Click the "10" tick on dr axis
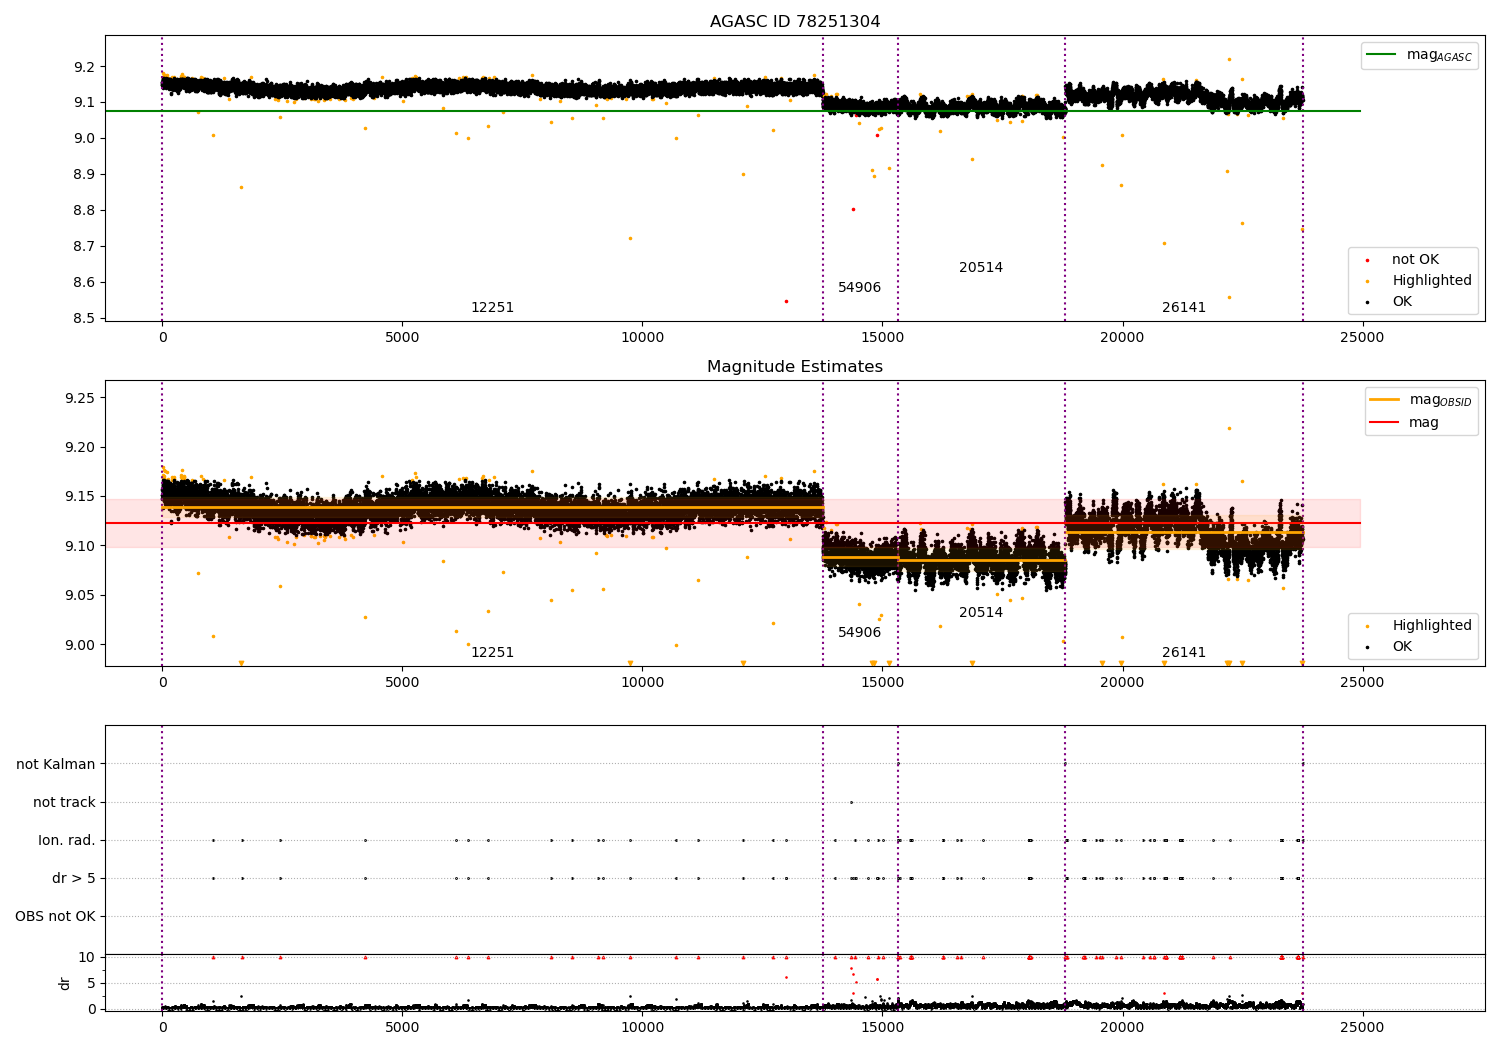Image resolution: width=1500 pixels, height=1050 pixels. pos(87,958)
